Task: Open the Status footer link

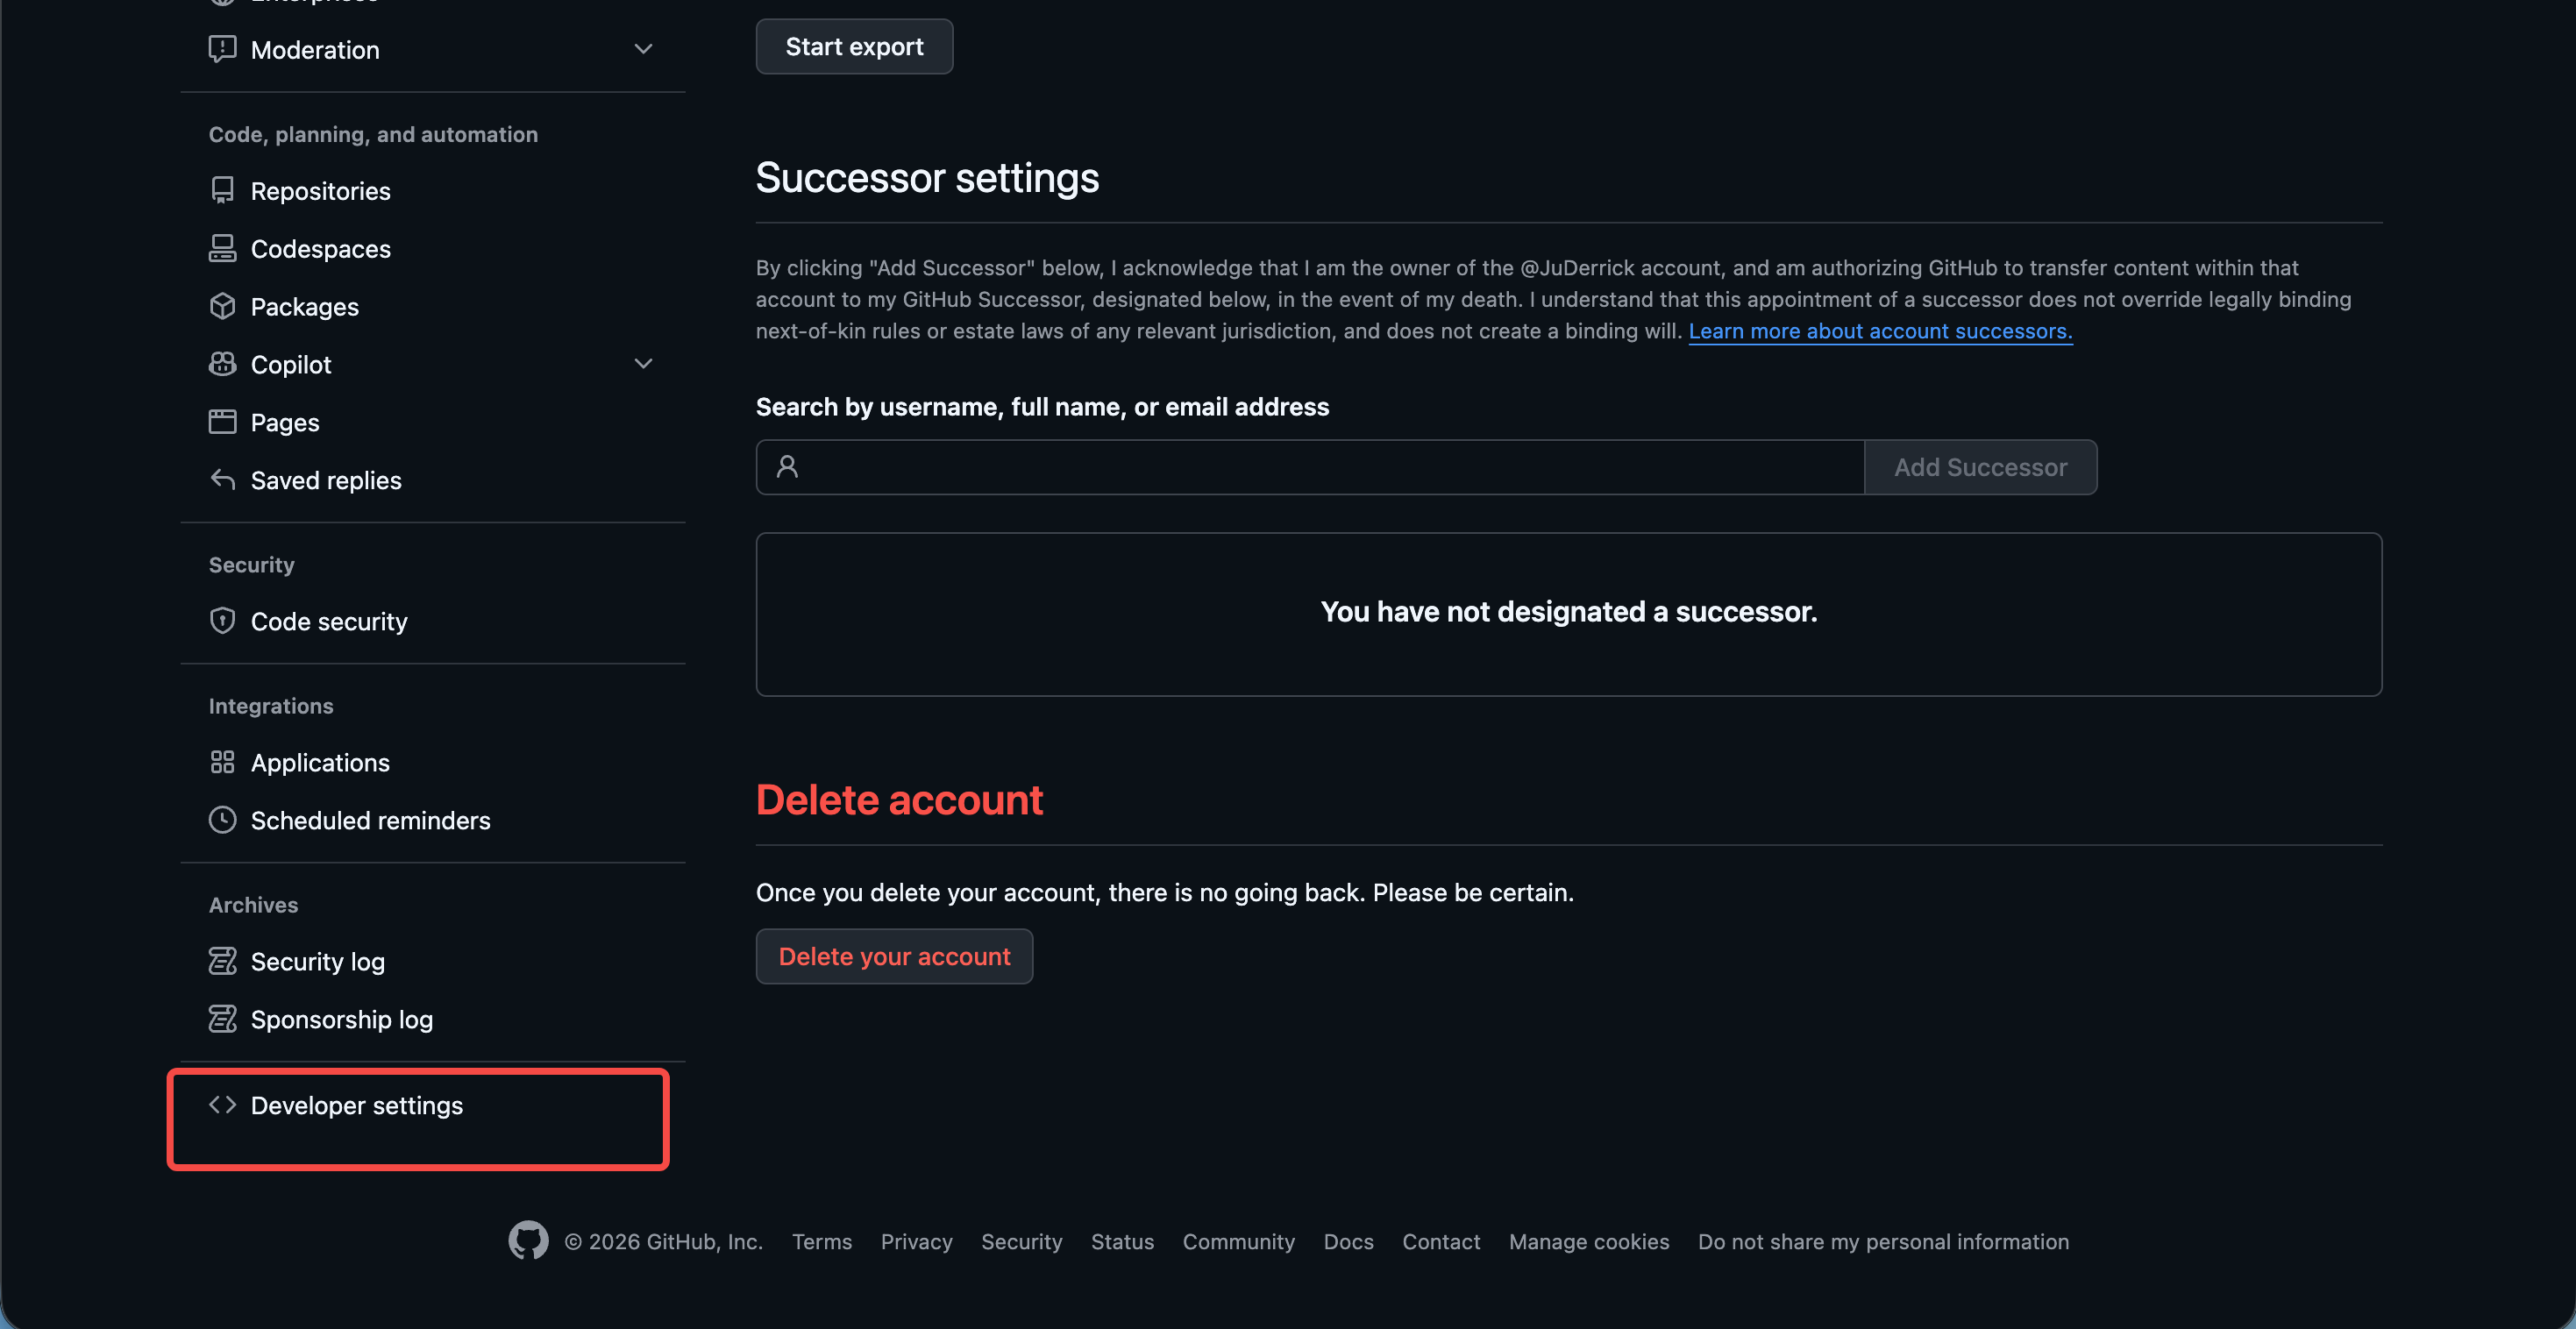Action: click(x=1122, y=1241)
